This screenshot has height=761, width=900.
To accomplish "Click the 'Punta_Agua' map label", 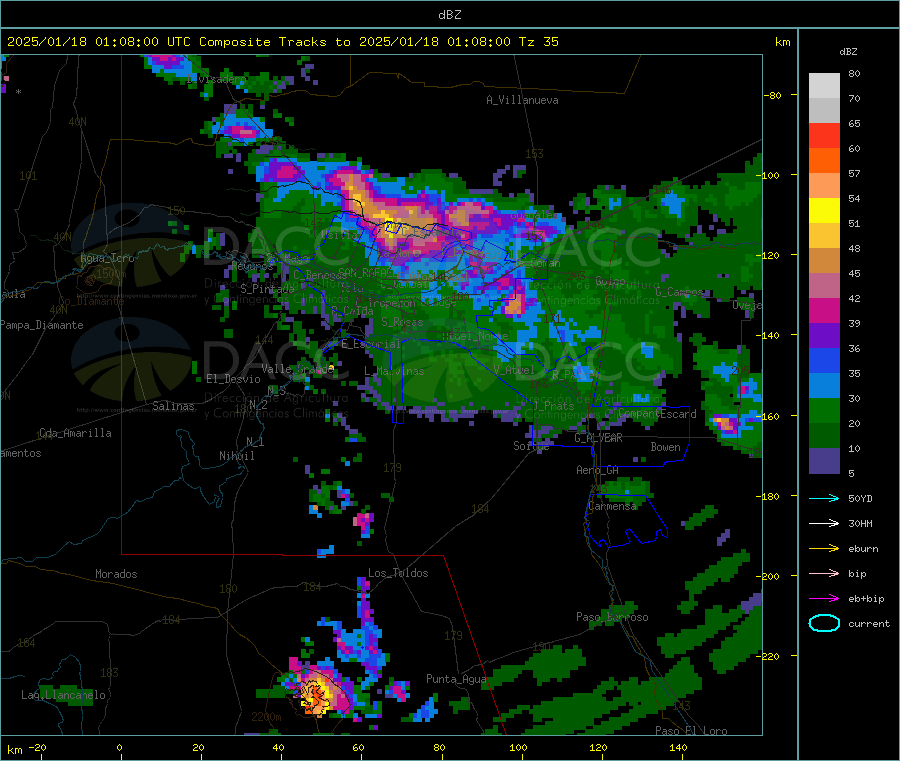I will (456, 679).
